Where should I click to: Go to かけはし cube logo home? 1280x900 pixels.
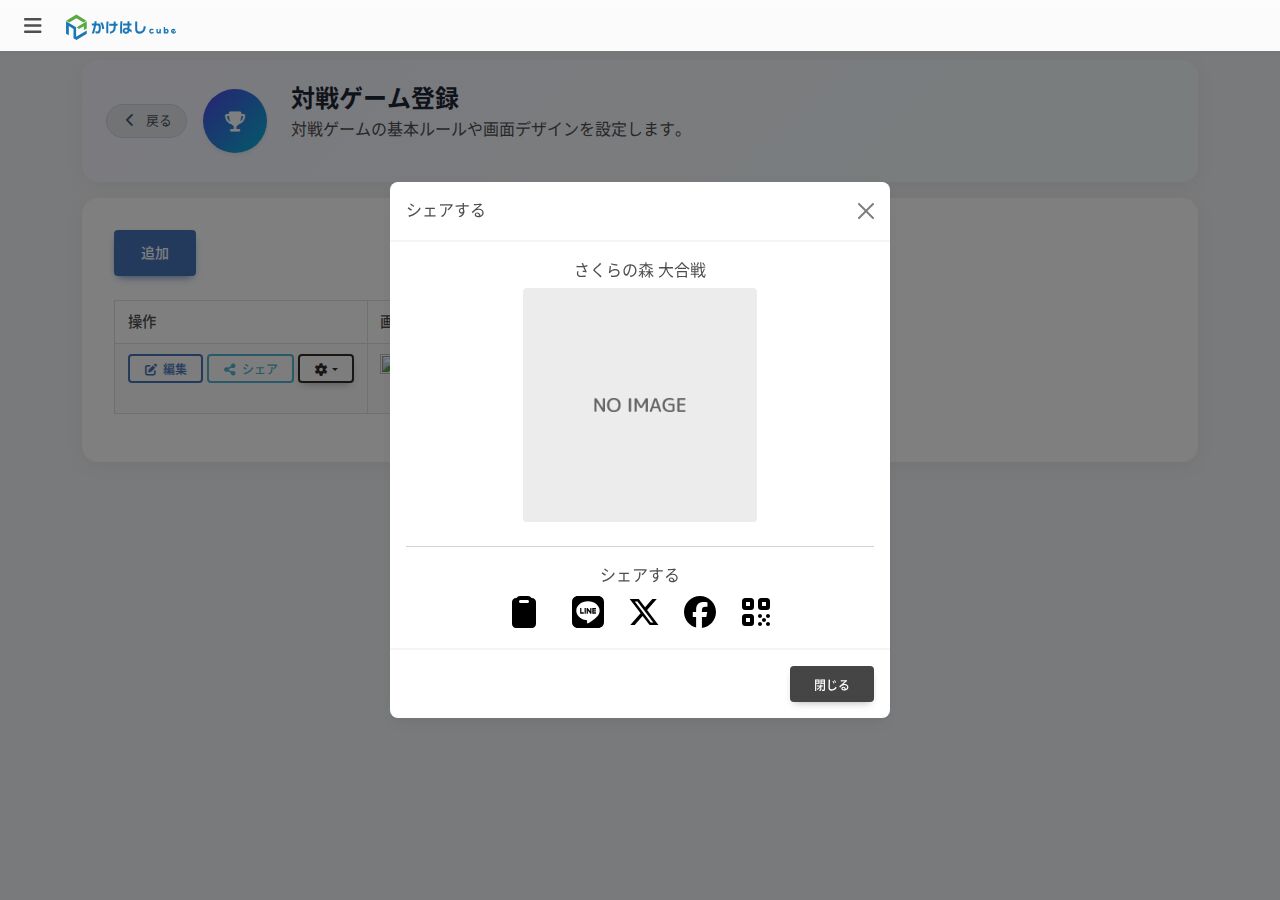pos(121,27)
